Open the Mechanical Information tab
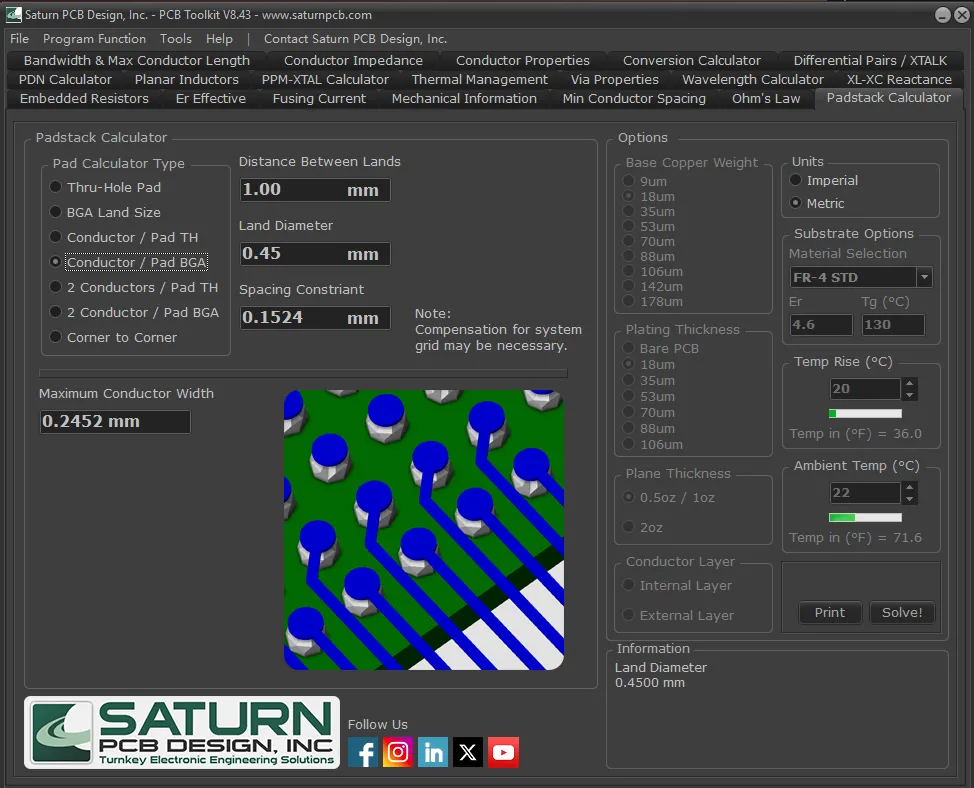The width and height of the screenshot is (974, 788). [x=464, y=99]
